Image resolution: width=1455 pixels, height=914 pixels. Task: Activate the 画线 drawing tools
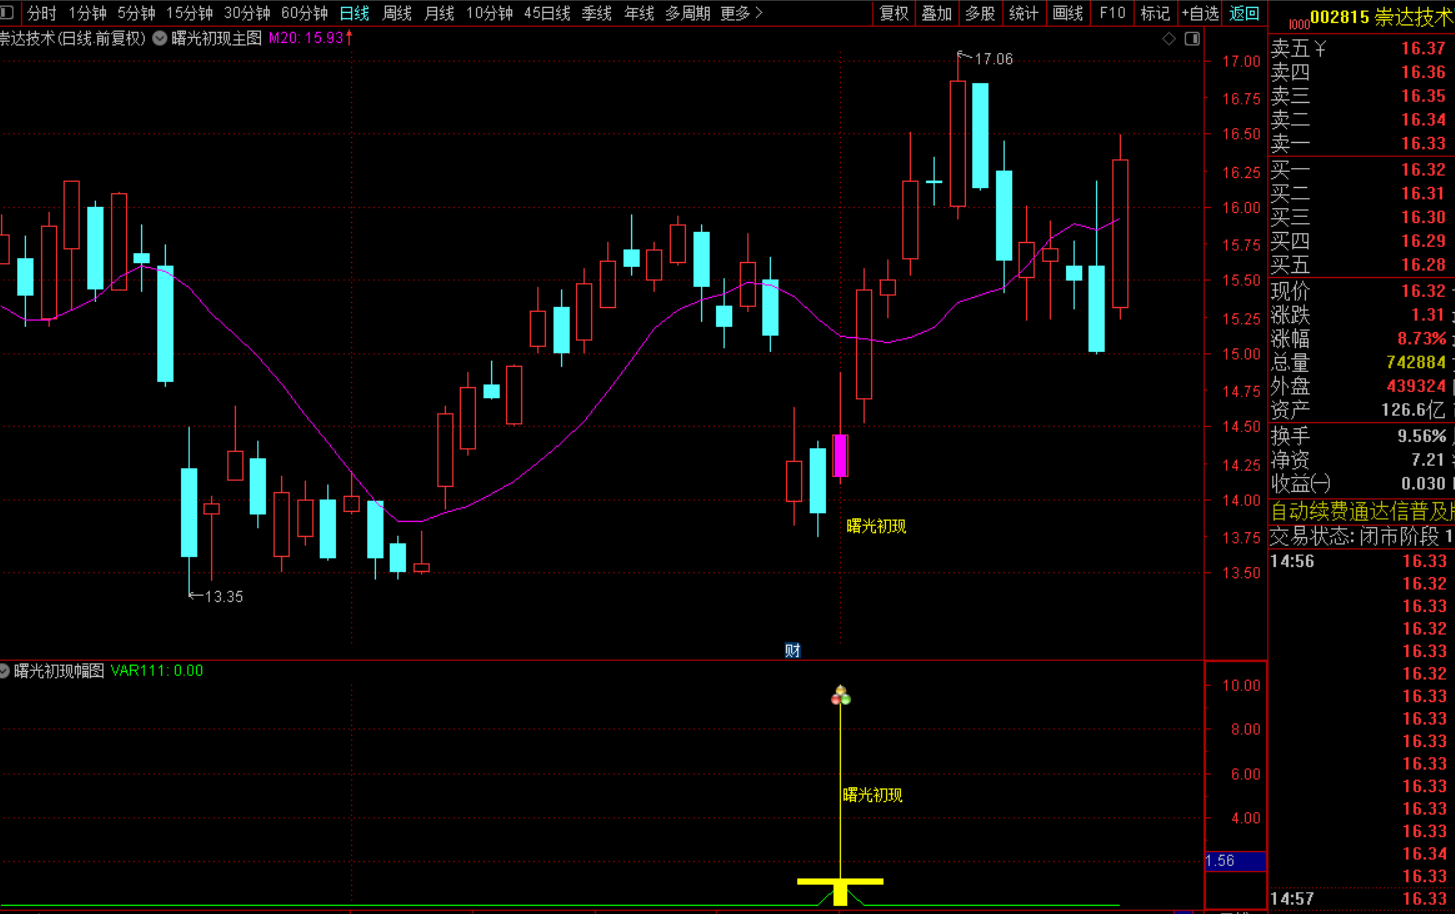point(1068,13)
